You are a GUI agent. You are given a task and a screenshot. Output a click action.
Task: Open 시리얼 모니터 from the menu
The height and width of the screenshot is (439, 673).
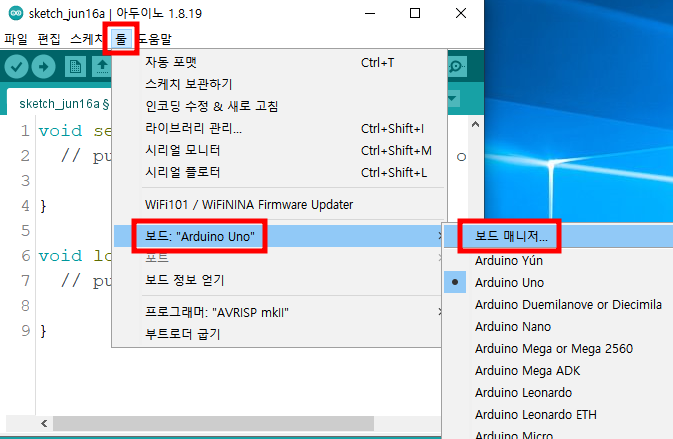pos(279,150)
